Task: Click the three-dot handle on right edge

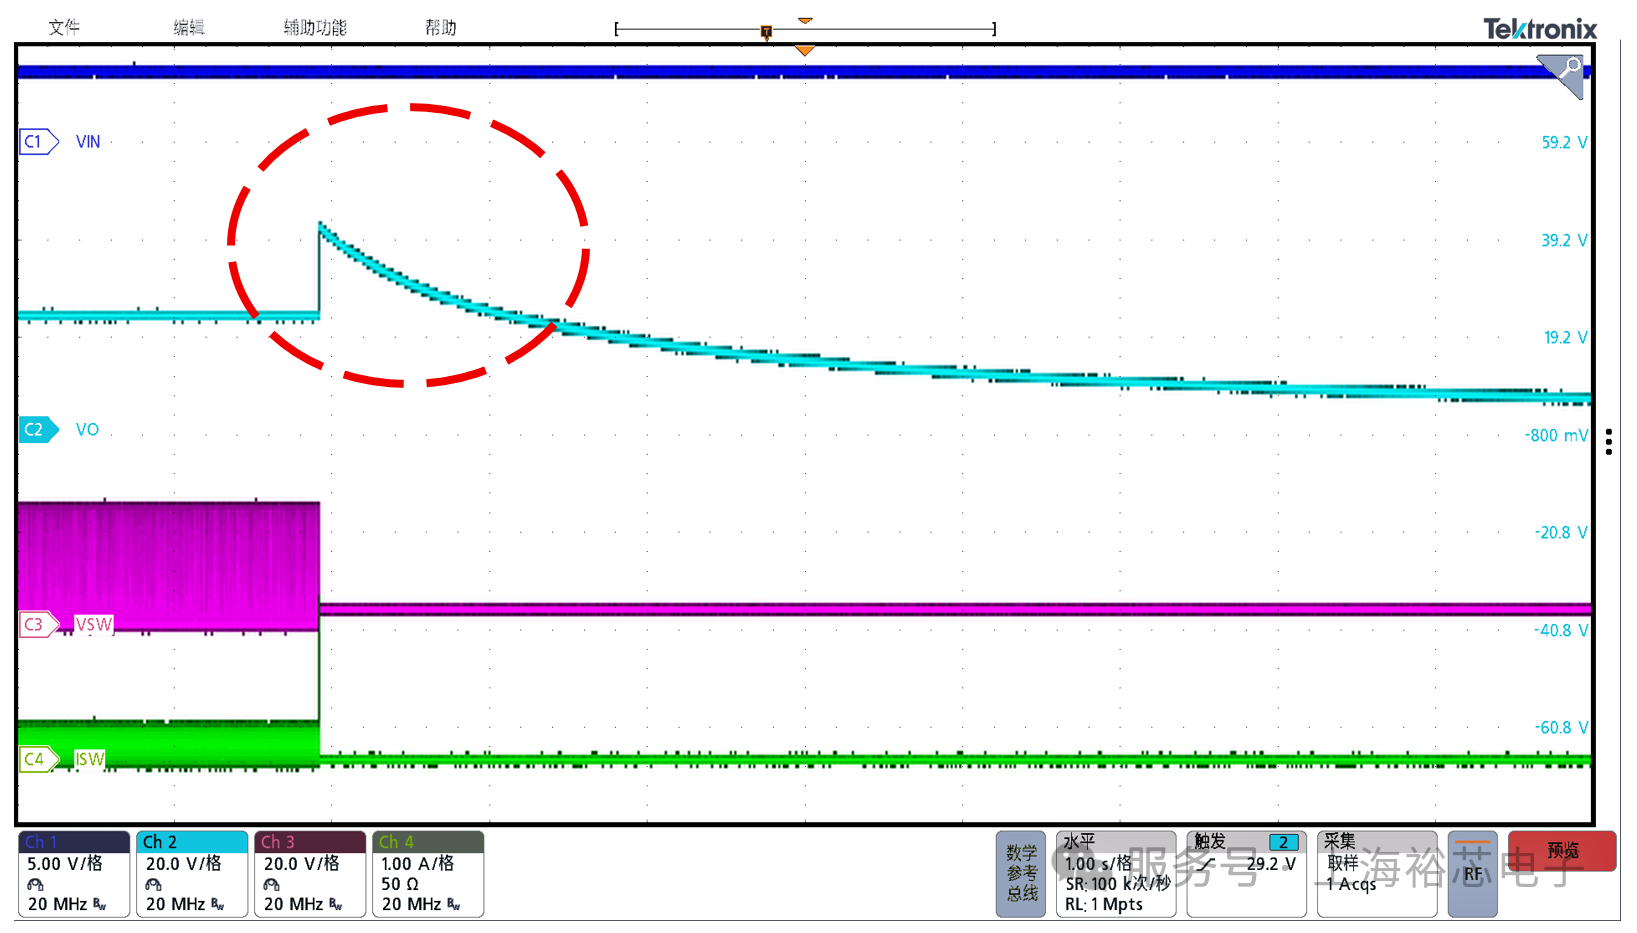Action: [x=1609, y=442]
